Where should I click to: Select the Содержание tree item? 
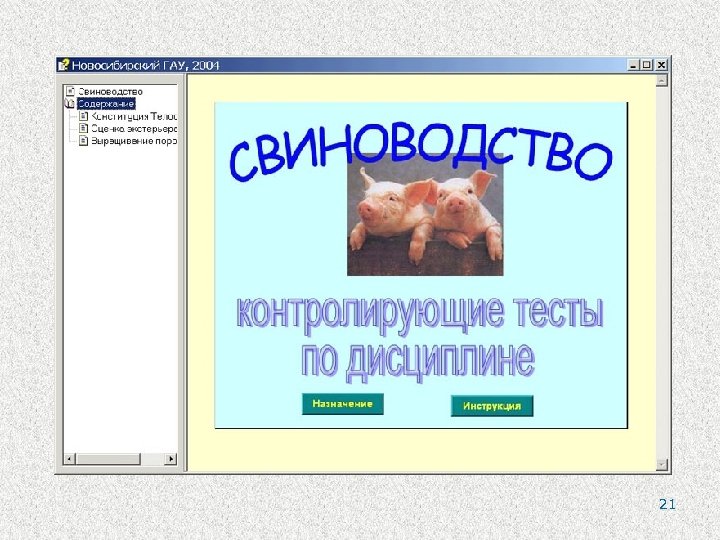pos(106,104)
